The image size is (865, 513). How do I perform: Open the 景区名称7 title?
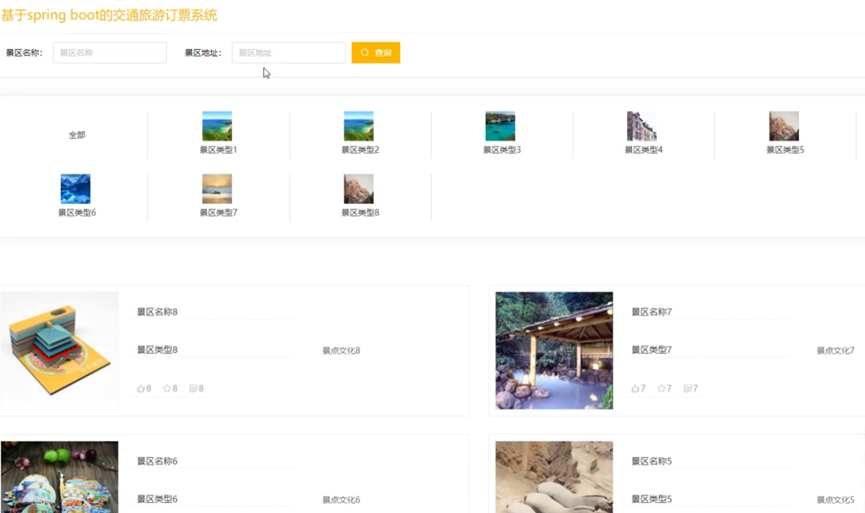pyautogui.click(x=652, y=312)
